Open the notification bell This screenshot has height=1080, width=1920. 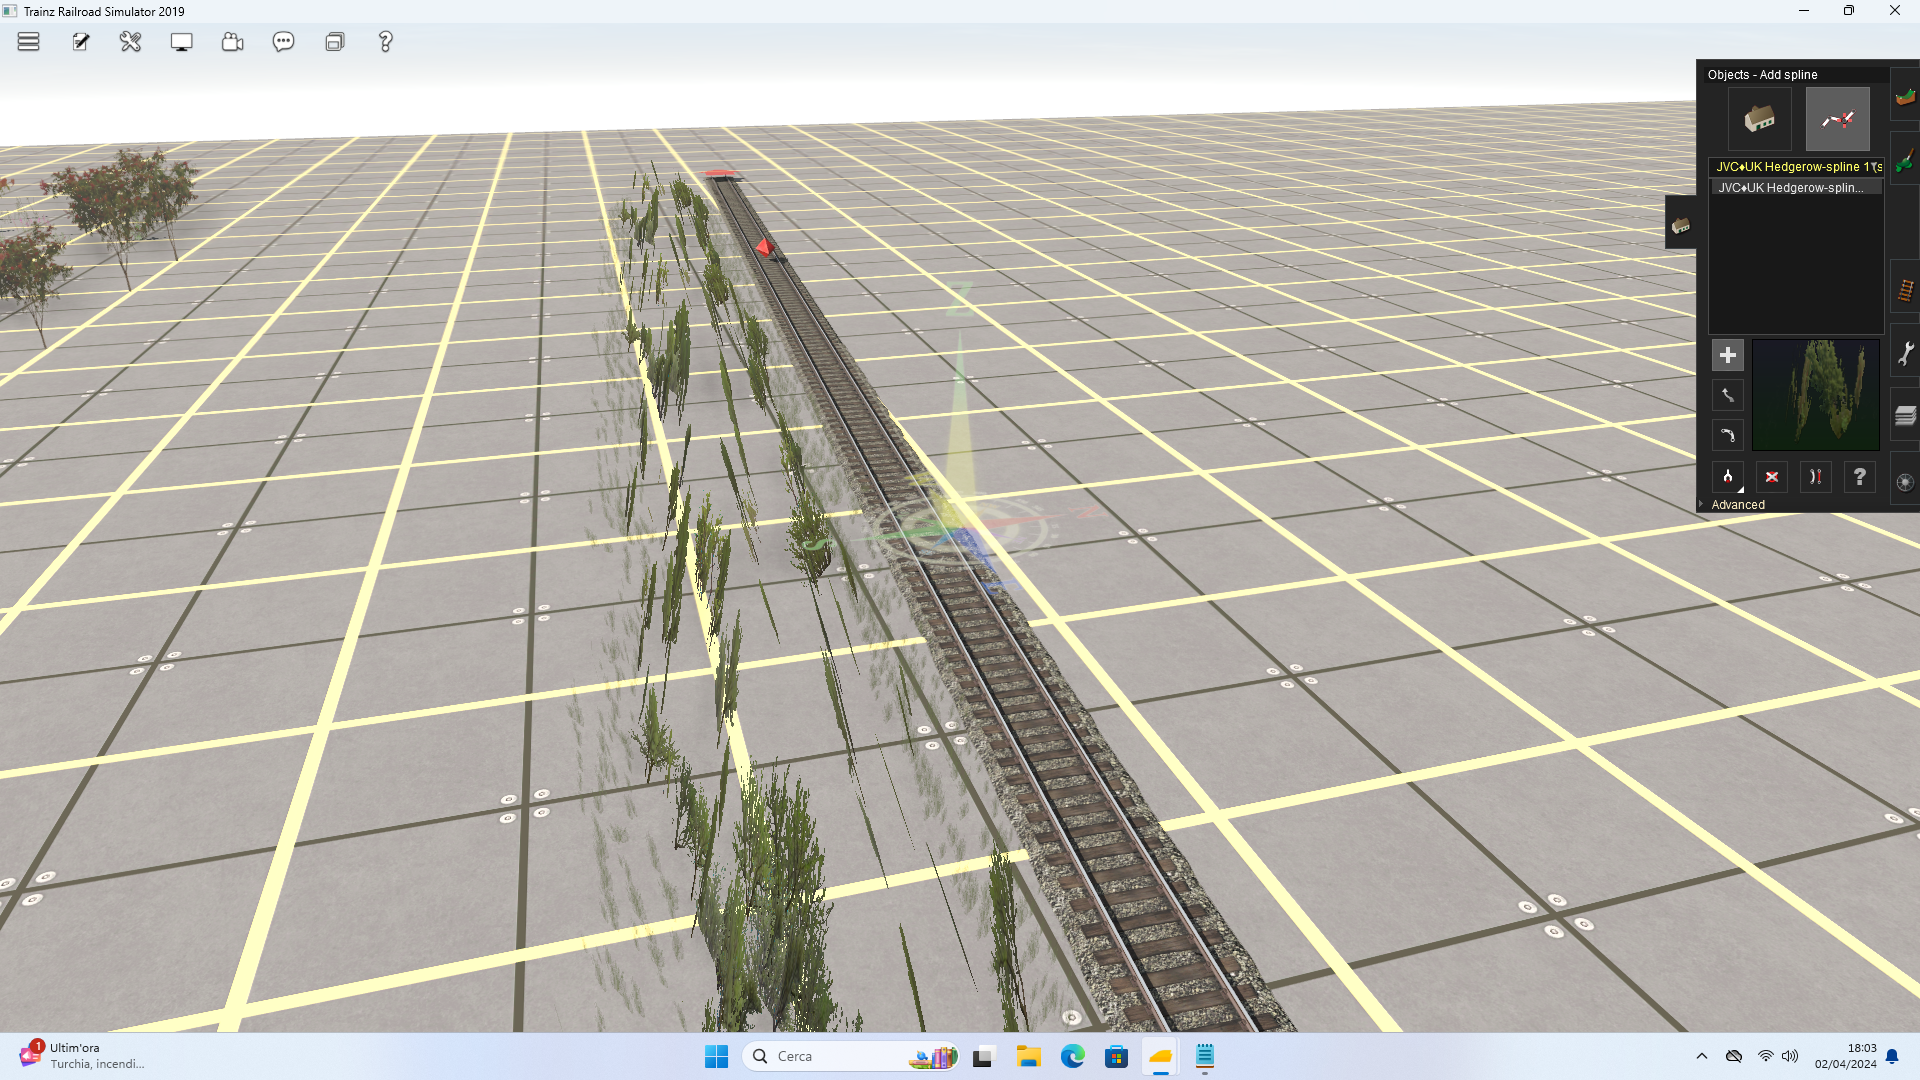pos(1892,1056)
